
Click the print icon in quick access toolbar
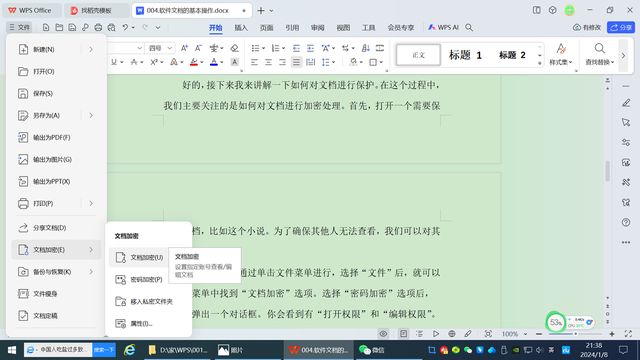98,27
